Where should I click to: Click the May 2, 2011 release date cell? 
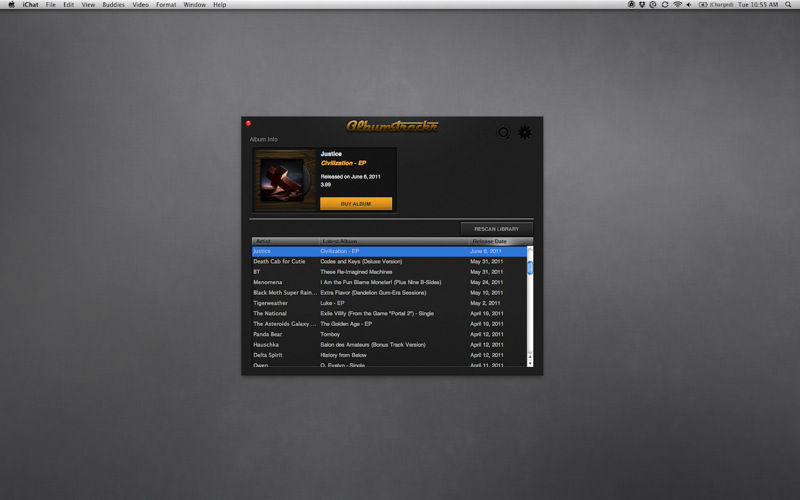(x=485, y=303)
